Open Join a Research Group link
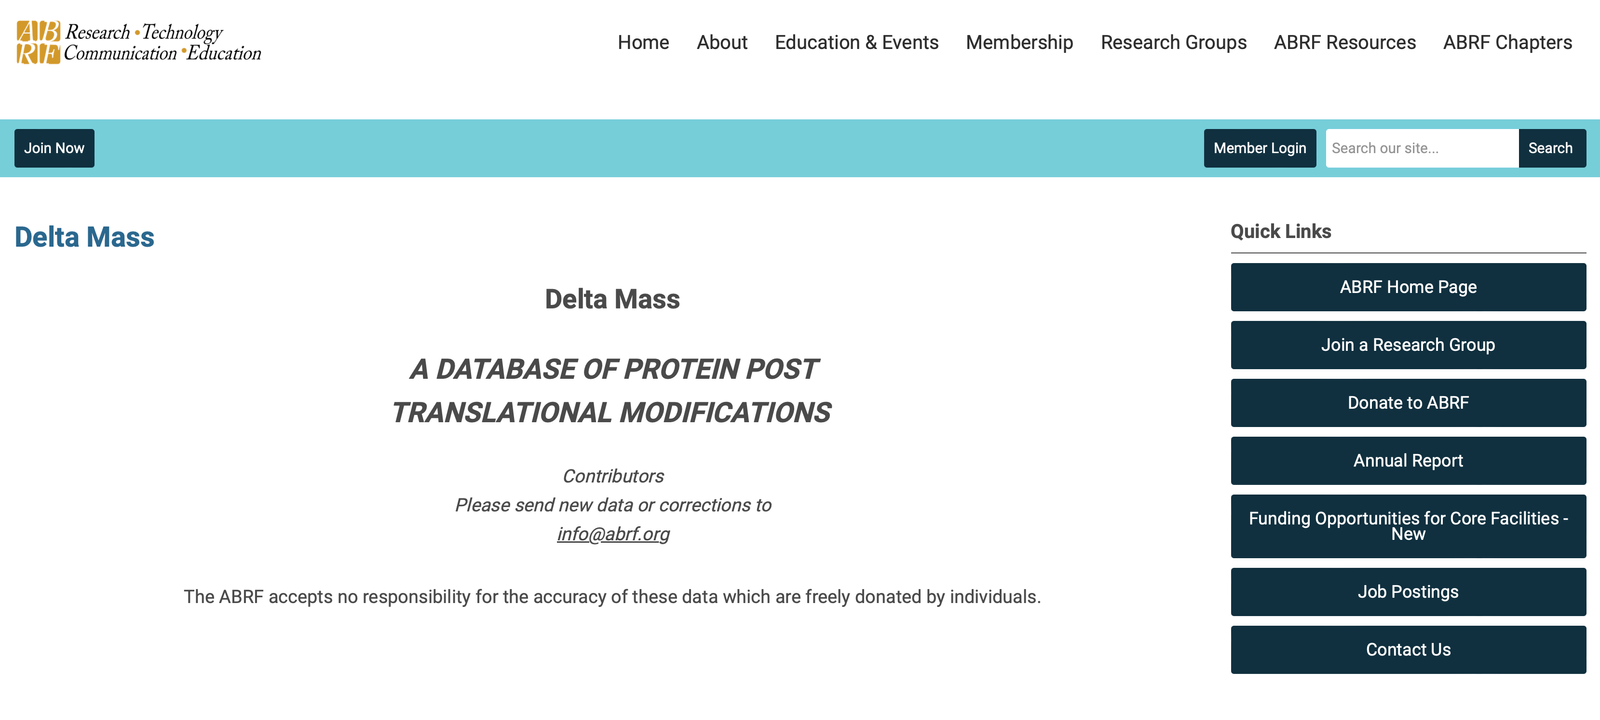 tap(1408, 345)
